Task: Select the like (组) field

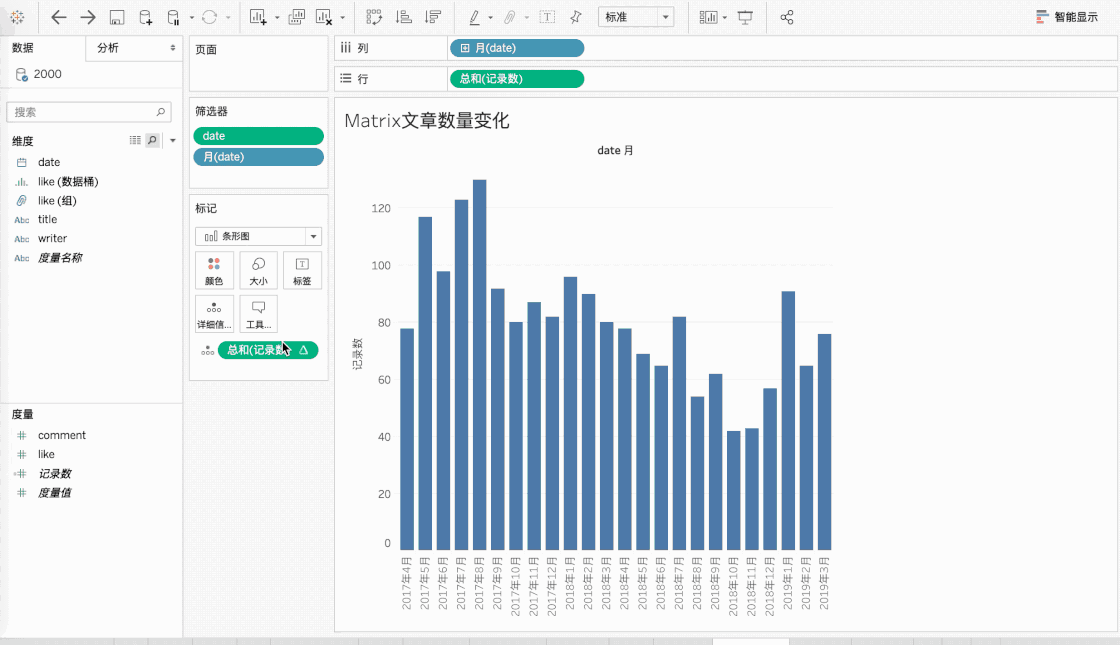Action: (57, 201)
